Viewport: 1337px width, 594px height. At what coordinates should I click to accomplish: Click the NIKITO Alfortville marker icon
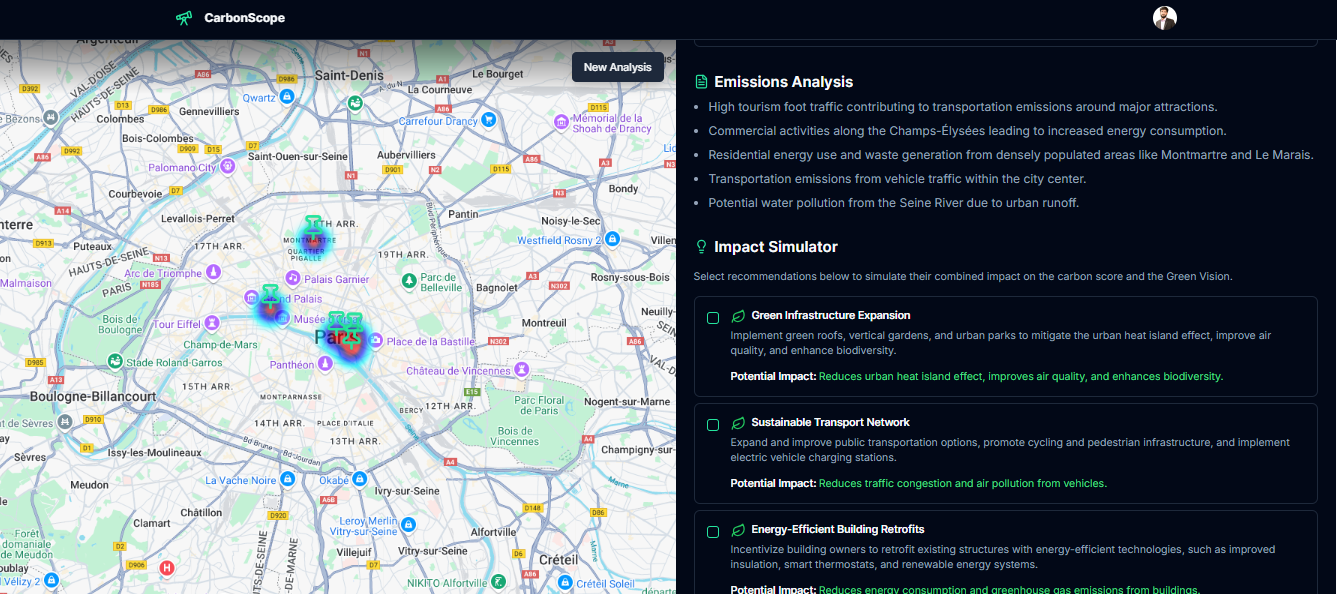(x=499, y=582)
